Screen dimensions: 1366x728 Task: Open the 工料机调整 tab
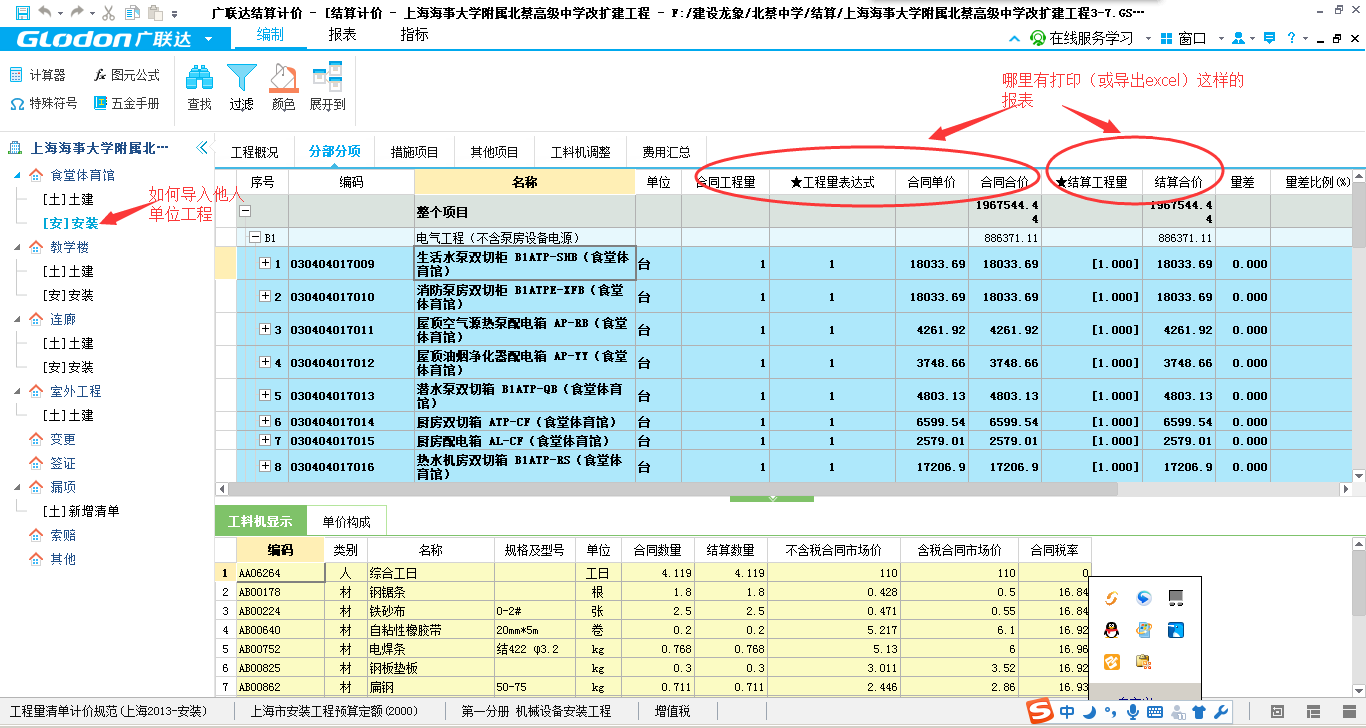tap(580, 152)
